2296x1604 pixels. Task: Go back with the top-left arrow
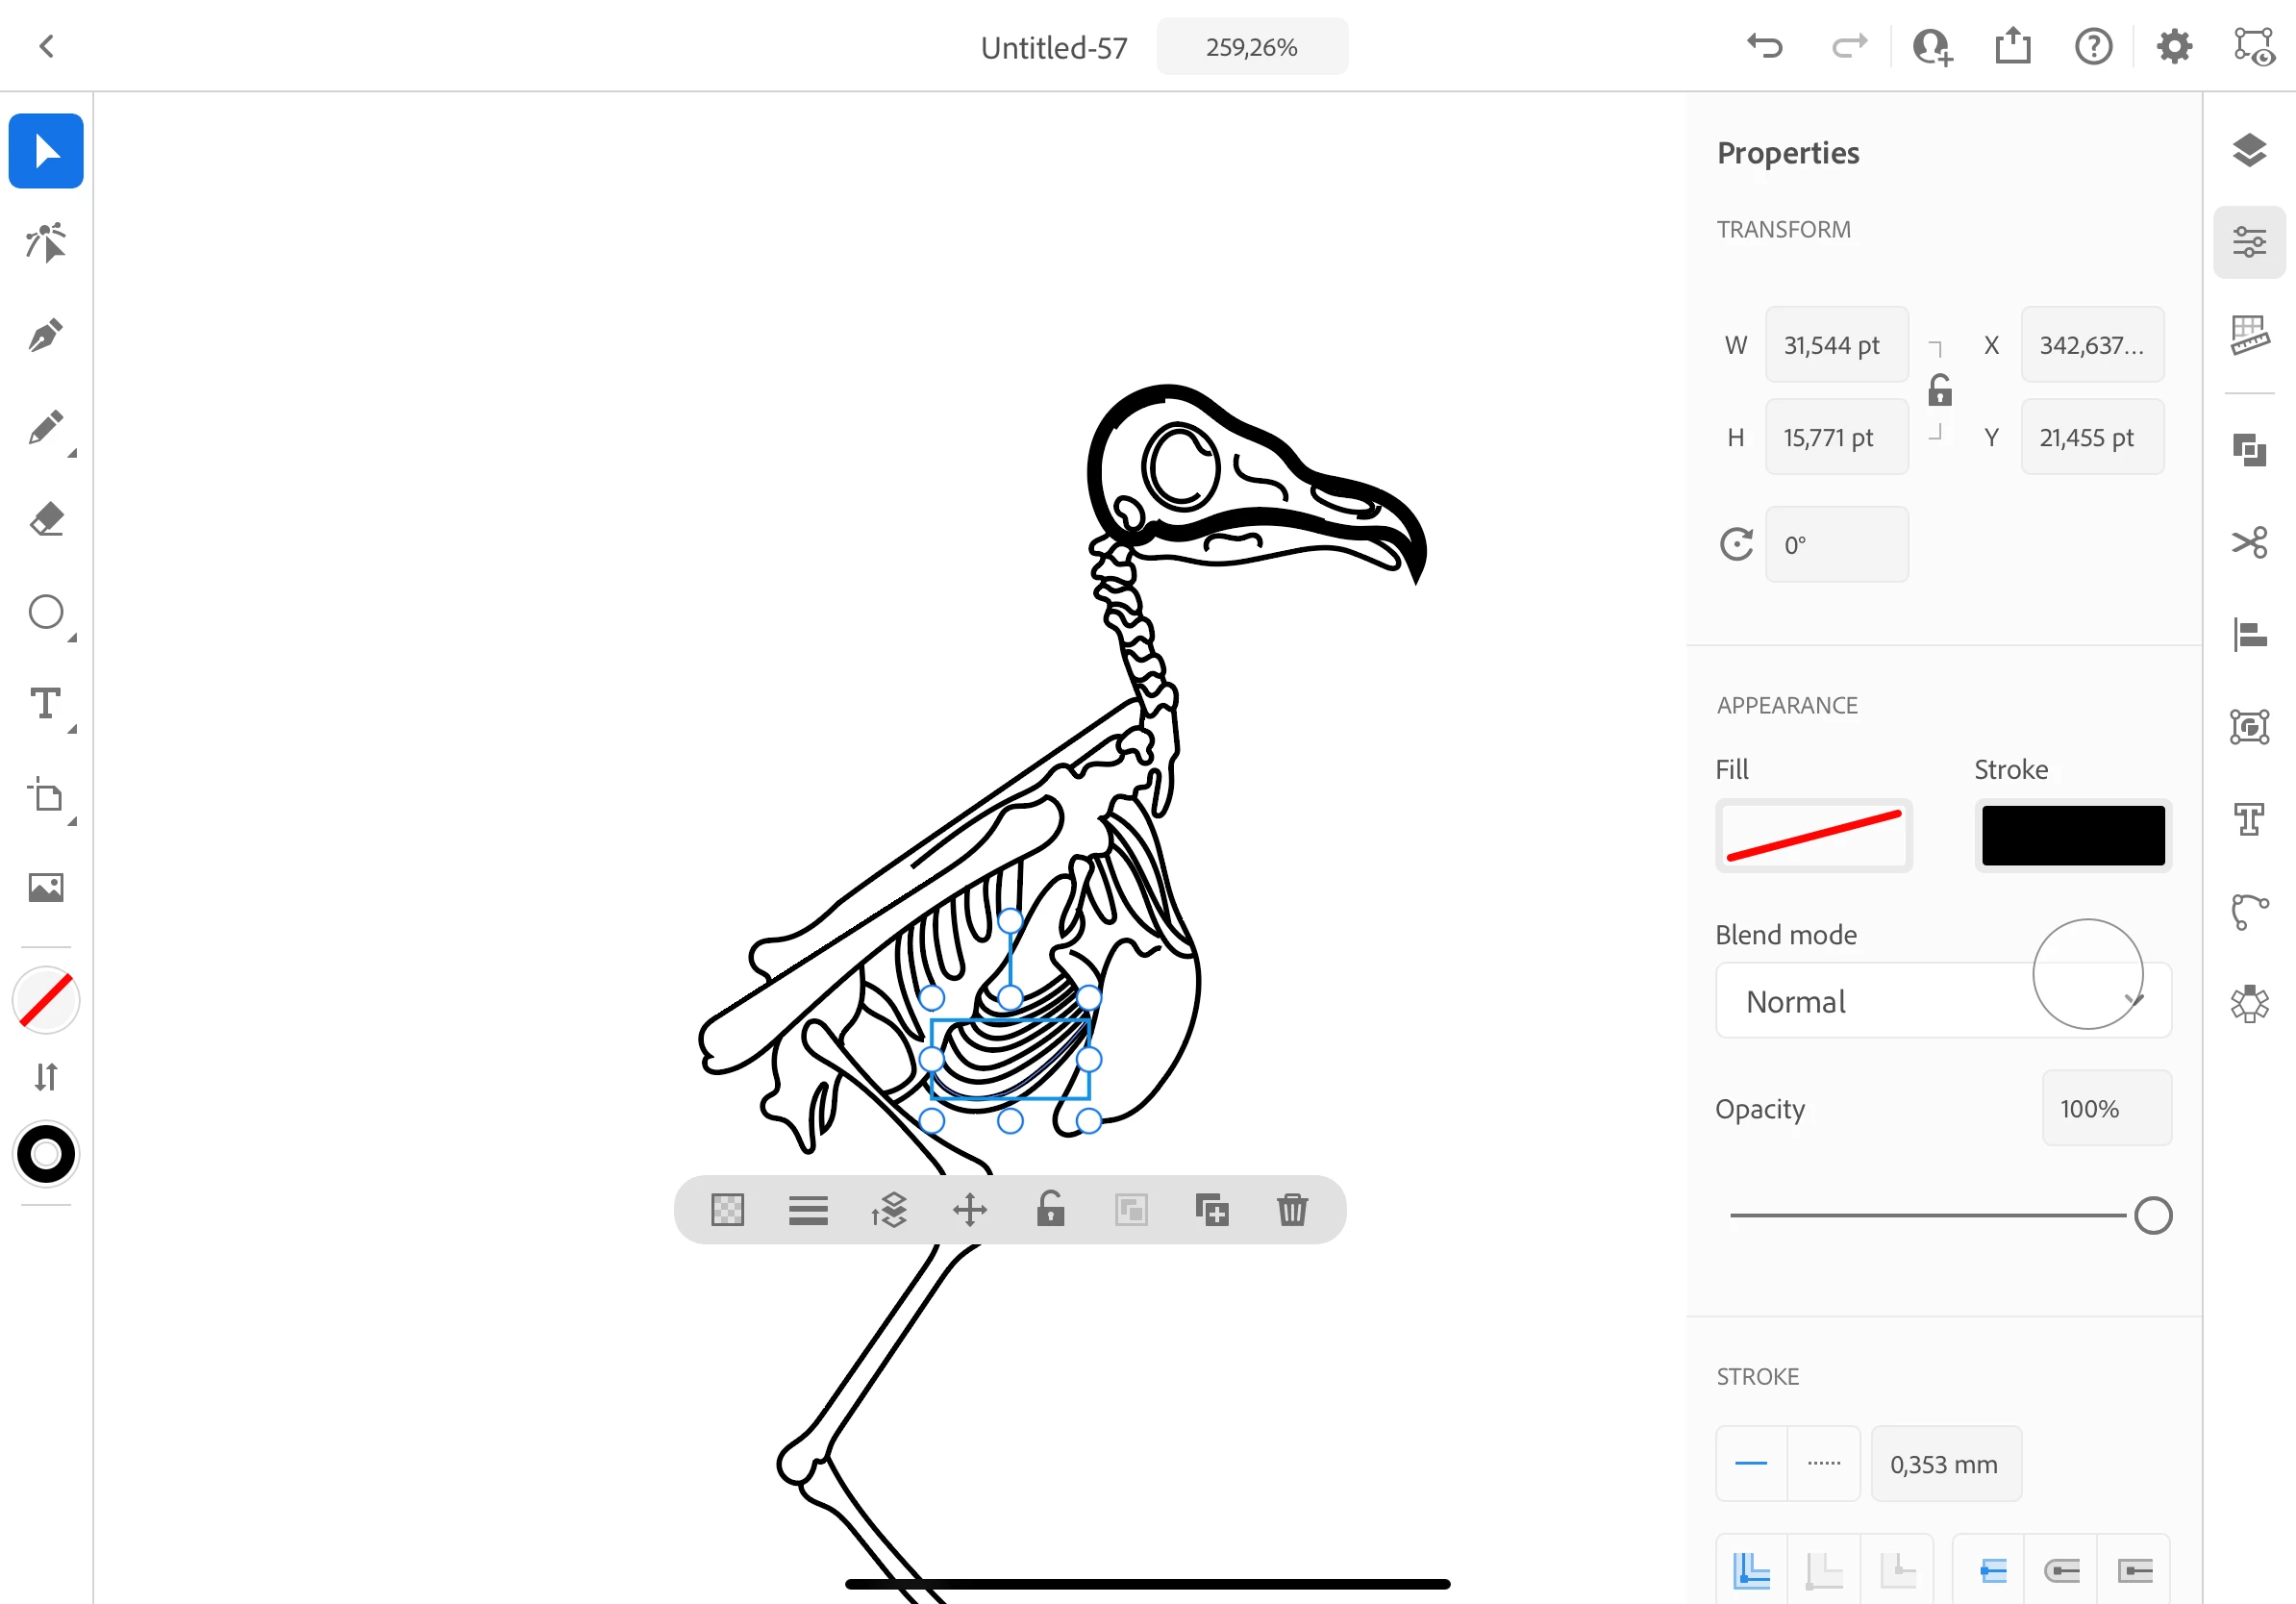point(46,46)
